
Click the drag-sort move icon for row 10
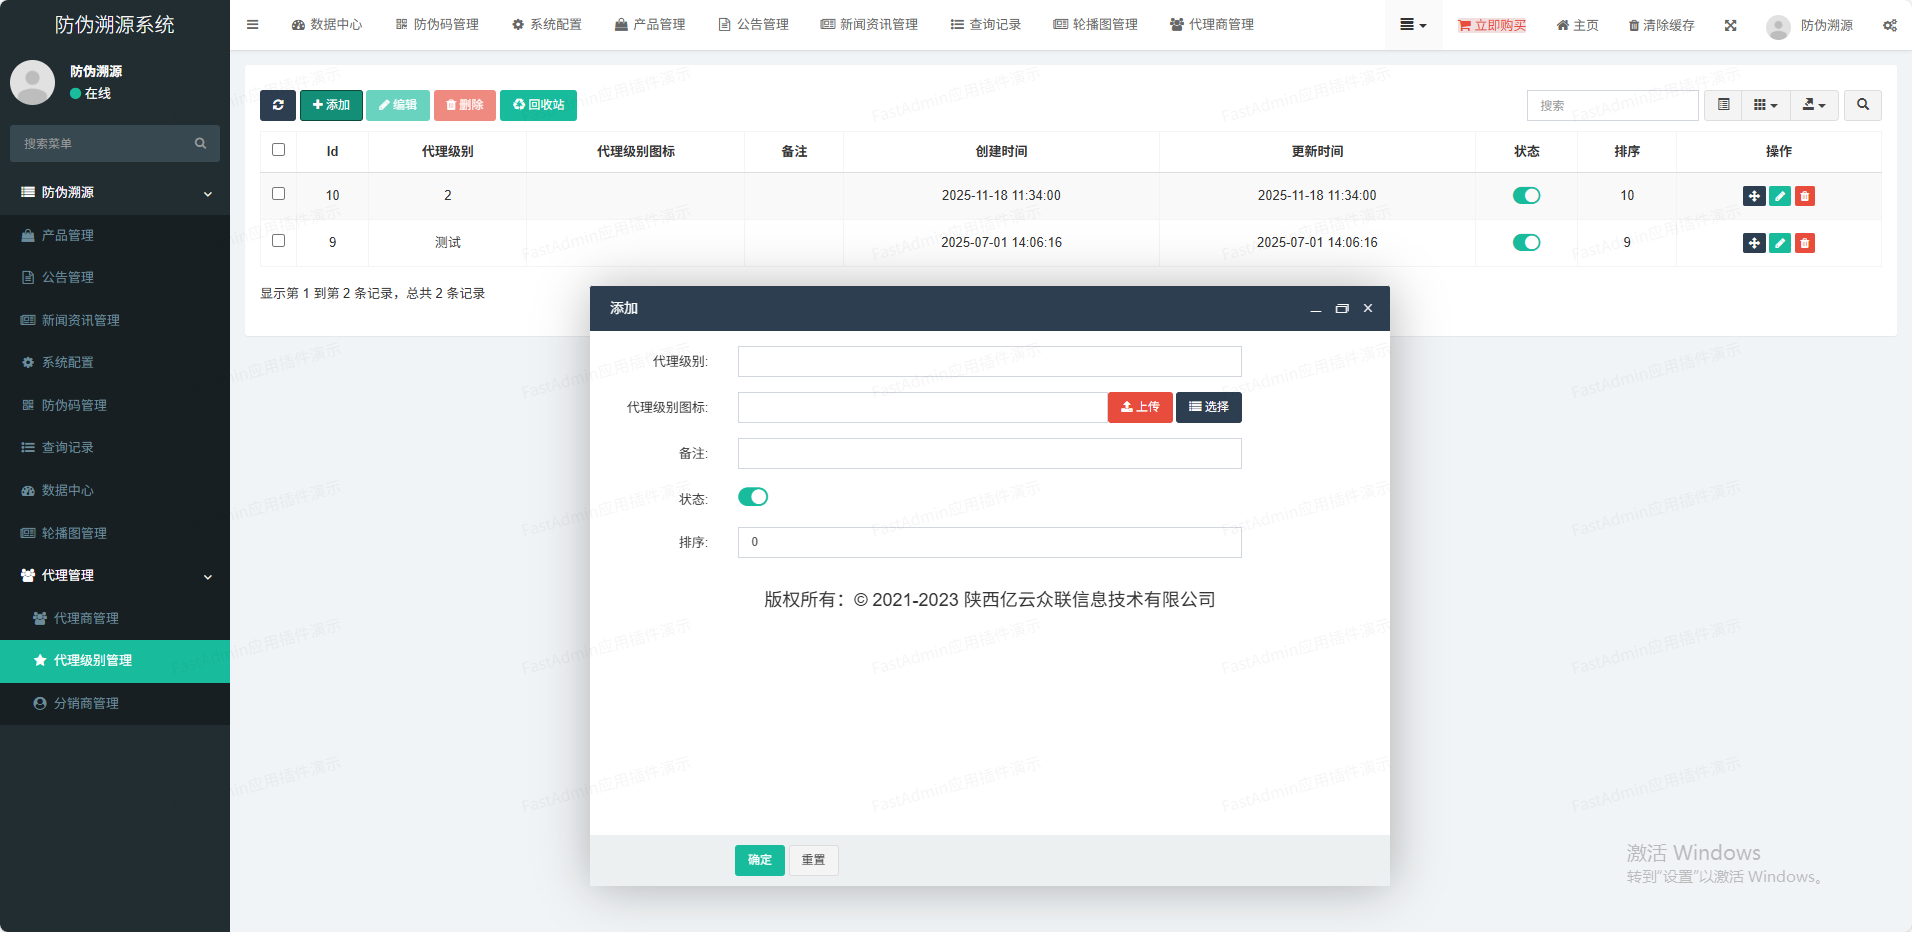tap(1753, 196)
